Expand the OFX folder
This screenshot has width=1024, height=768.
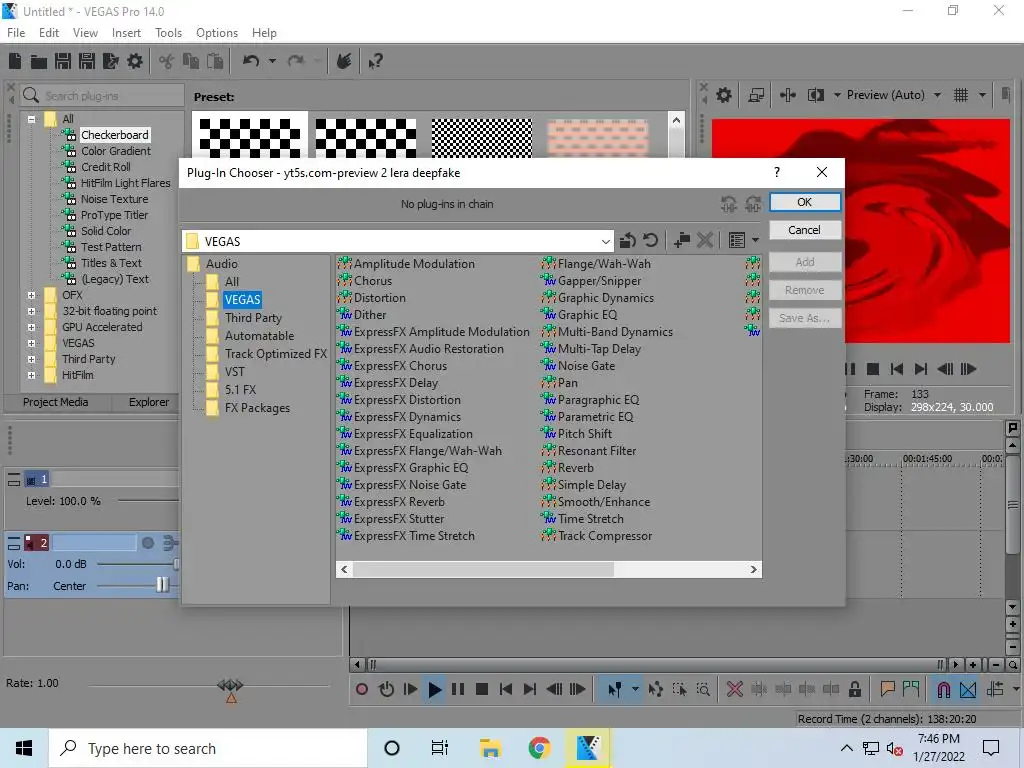tap(31, 295)
